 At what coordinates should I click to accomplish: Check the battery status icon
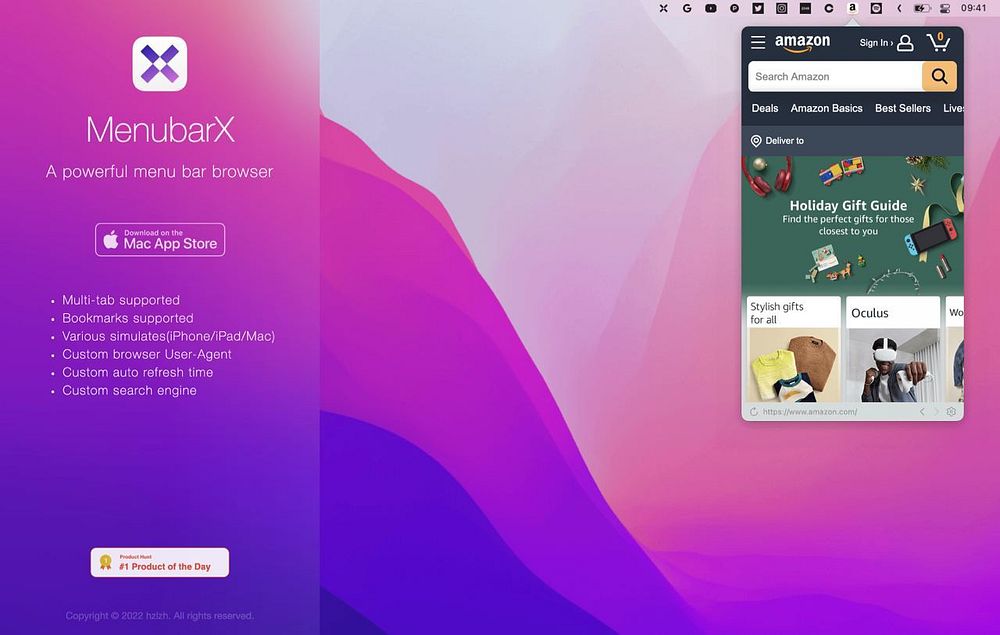pos(922,8)
